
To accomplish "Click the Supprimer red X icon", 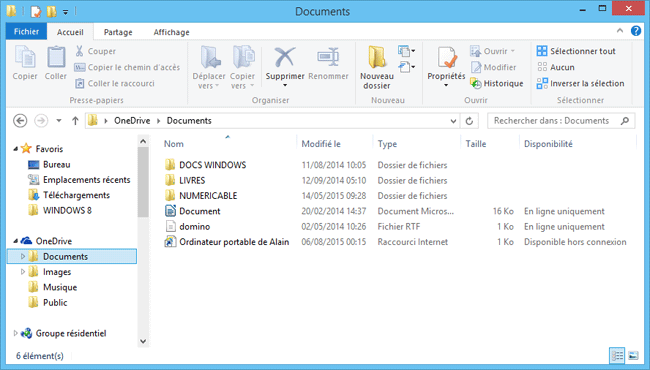I will 285,57.
